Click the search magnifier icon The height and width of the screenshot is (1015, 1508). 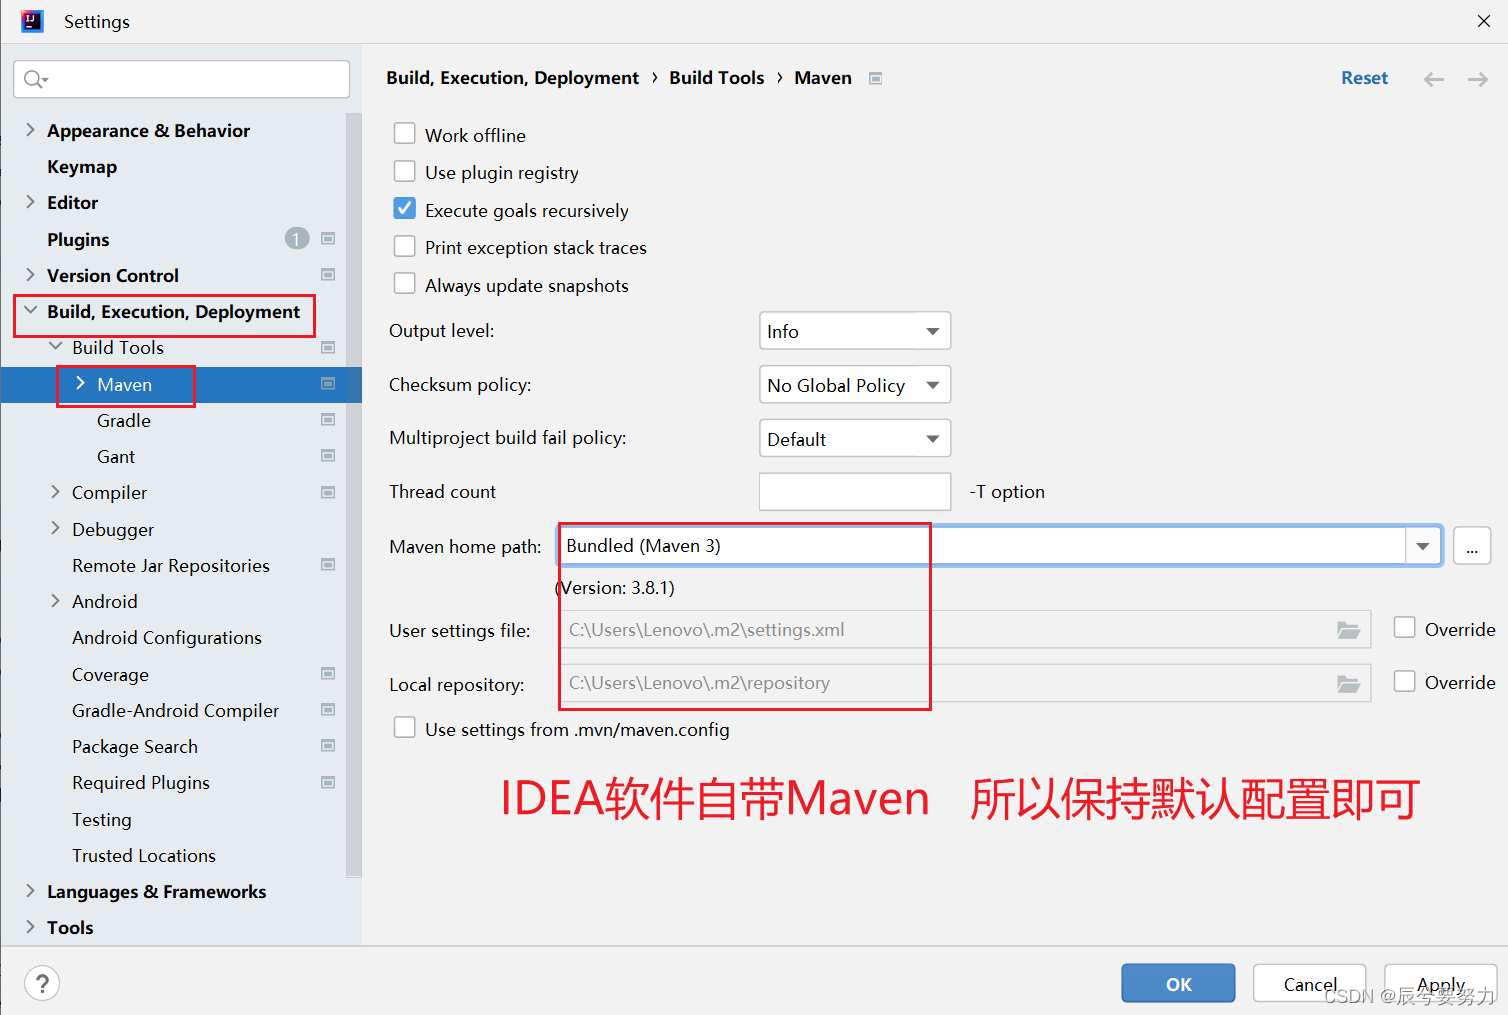tap(35, 79)
